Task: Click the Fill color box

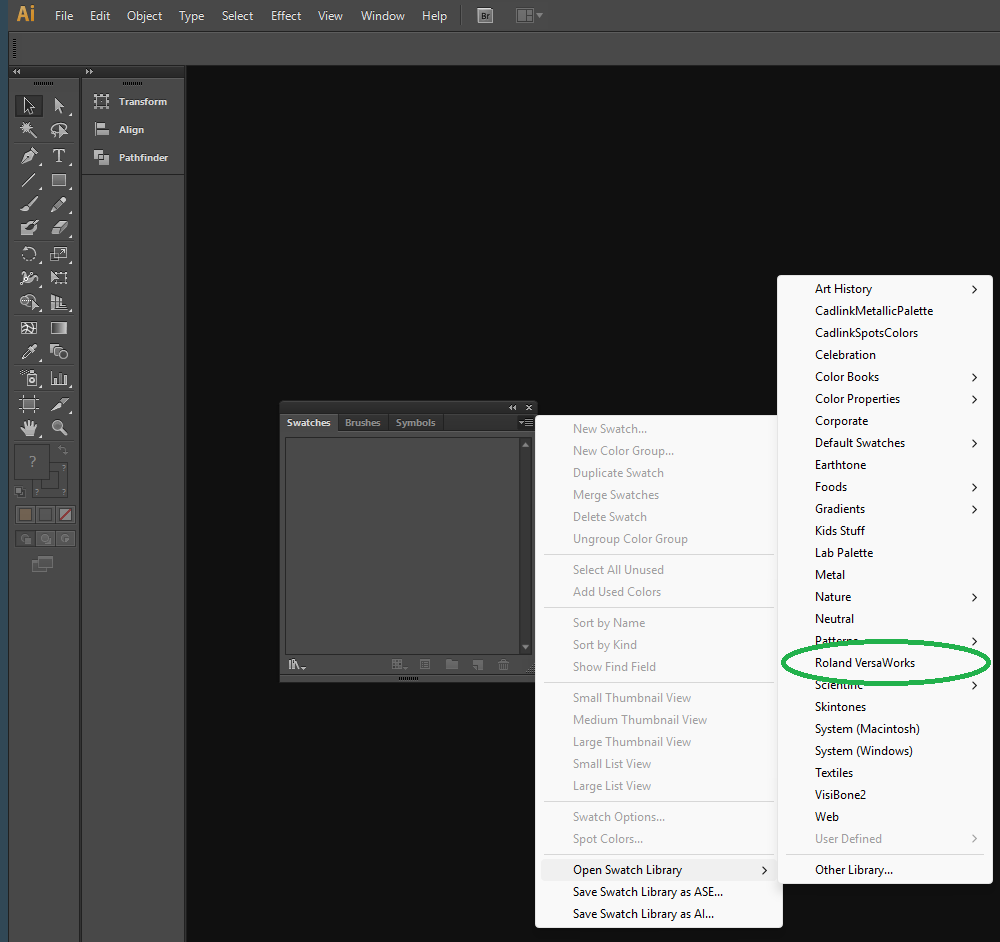Action: [31, 462]
